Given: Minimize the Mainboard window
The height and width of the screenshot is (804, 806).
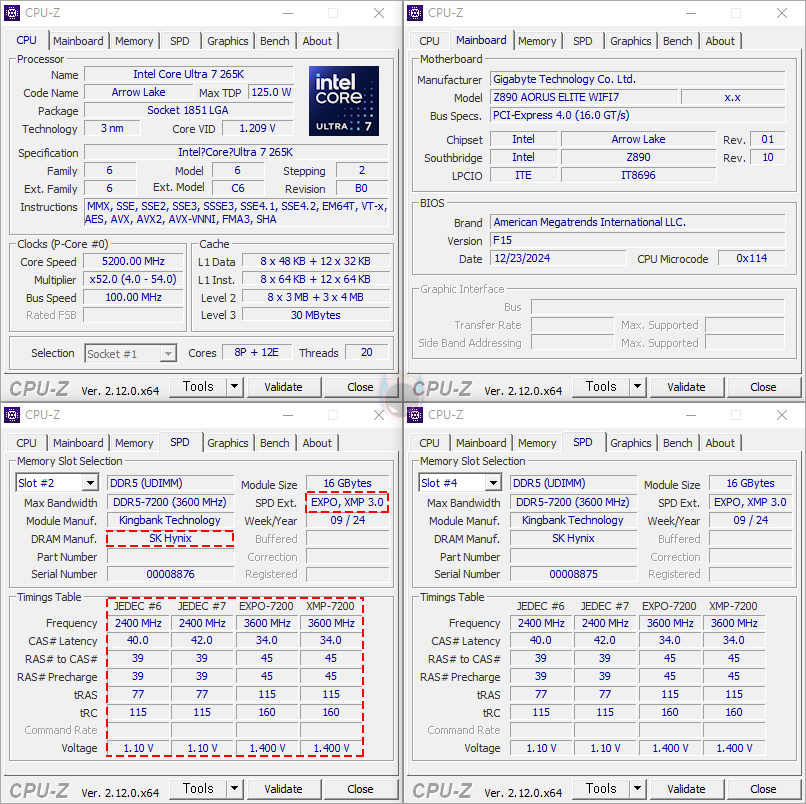Looking at the screenshot, I should pyautogui.click(x=691, y=13).
